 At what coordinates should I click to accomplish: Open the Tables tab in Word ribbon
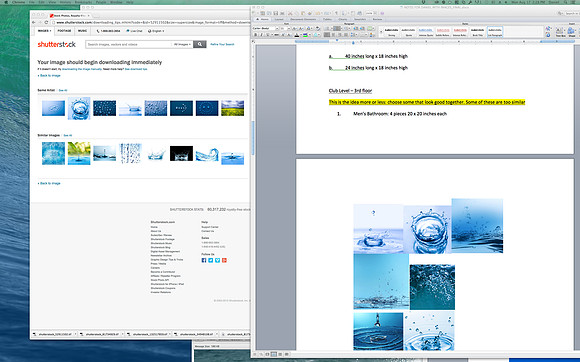(x=327, y=19)
